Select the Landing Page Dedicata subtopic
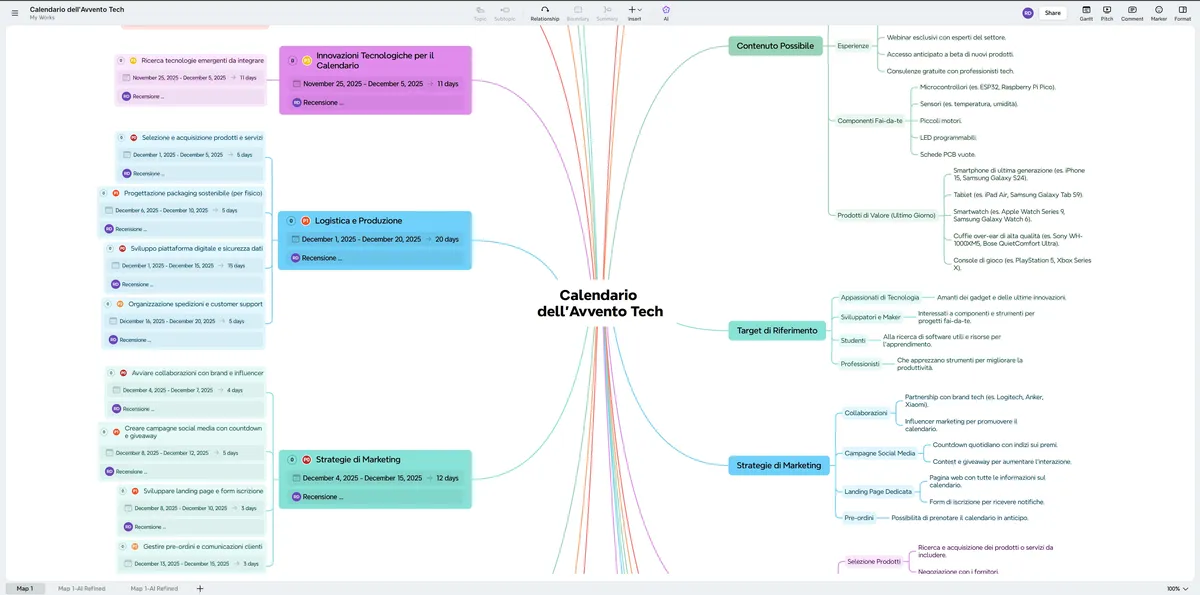The height and width of the screenshot is (595, 1200). pyautogui.click(x=878, y=491)
